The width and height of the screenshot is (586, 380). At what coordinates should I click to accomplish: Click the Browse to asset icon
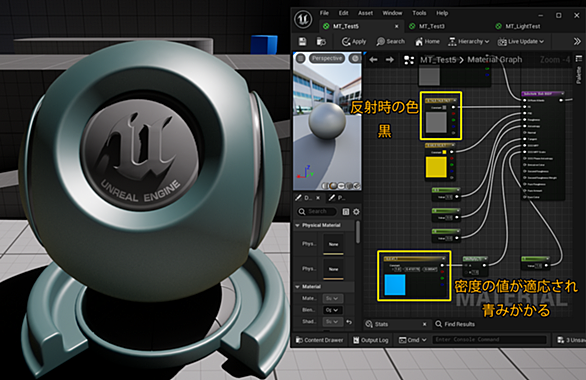321,41
